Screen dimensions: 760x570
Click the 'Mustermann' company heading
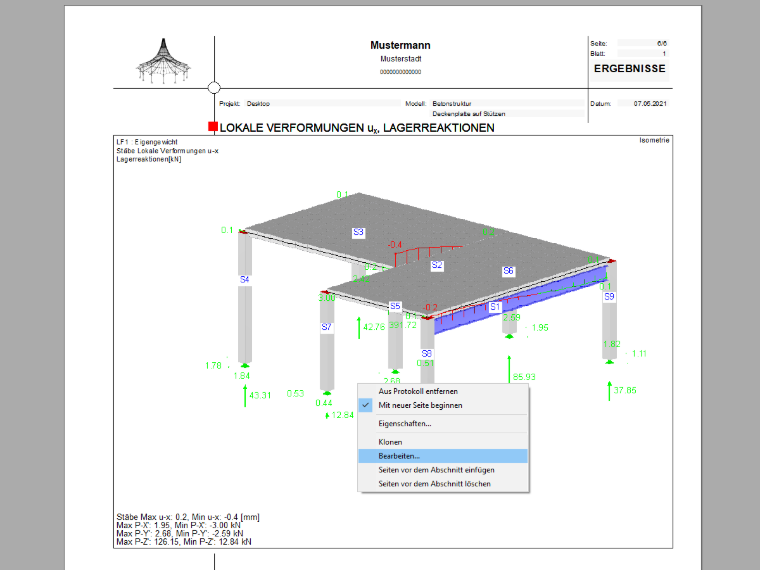(400, 45)
